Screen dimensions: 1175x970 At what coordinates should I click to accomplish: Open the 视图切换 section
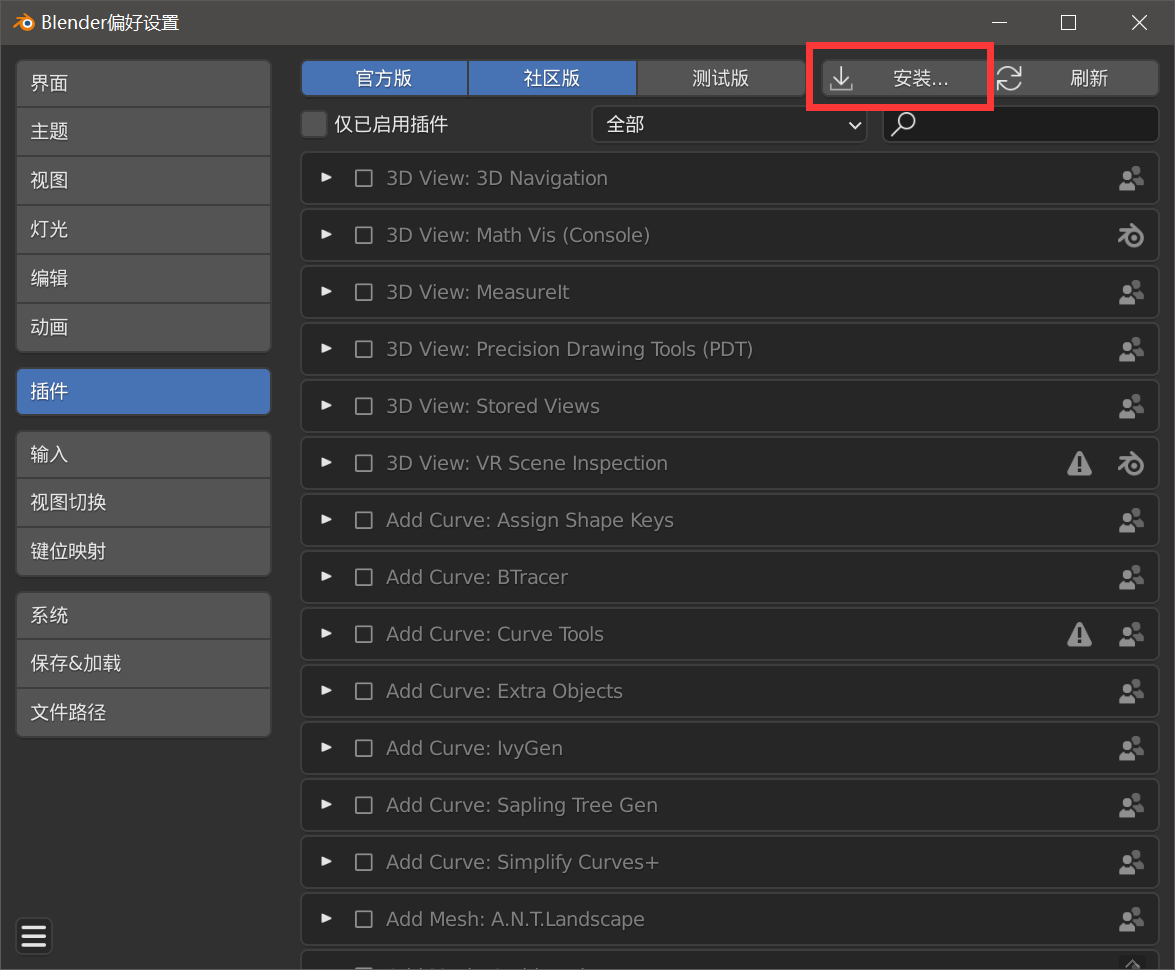[143, 503]
